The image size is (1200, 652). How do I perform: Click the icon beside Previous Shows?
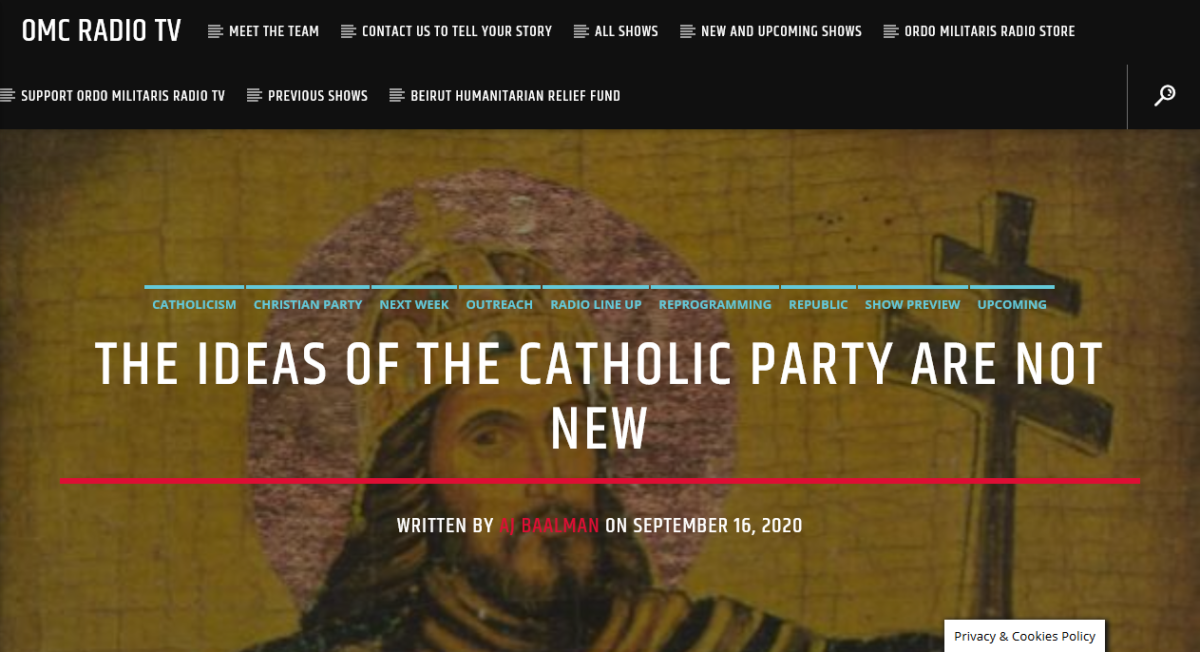[254, 96]
